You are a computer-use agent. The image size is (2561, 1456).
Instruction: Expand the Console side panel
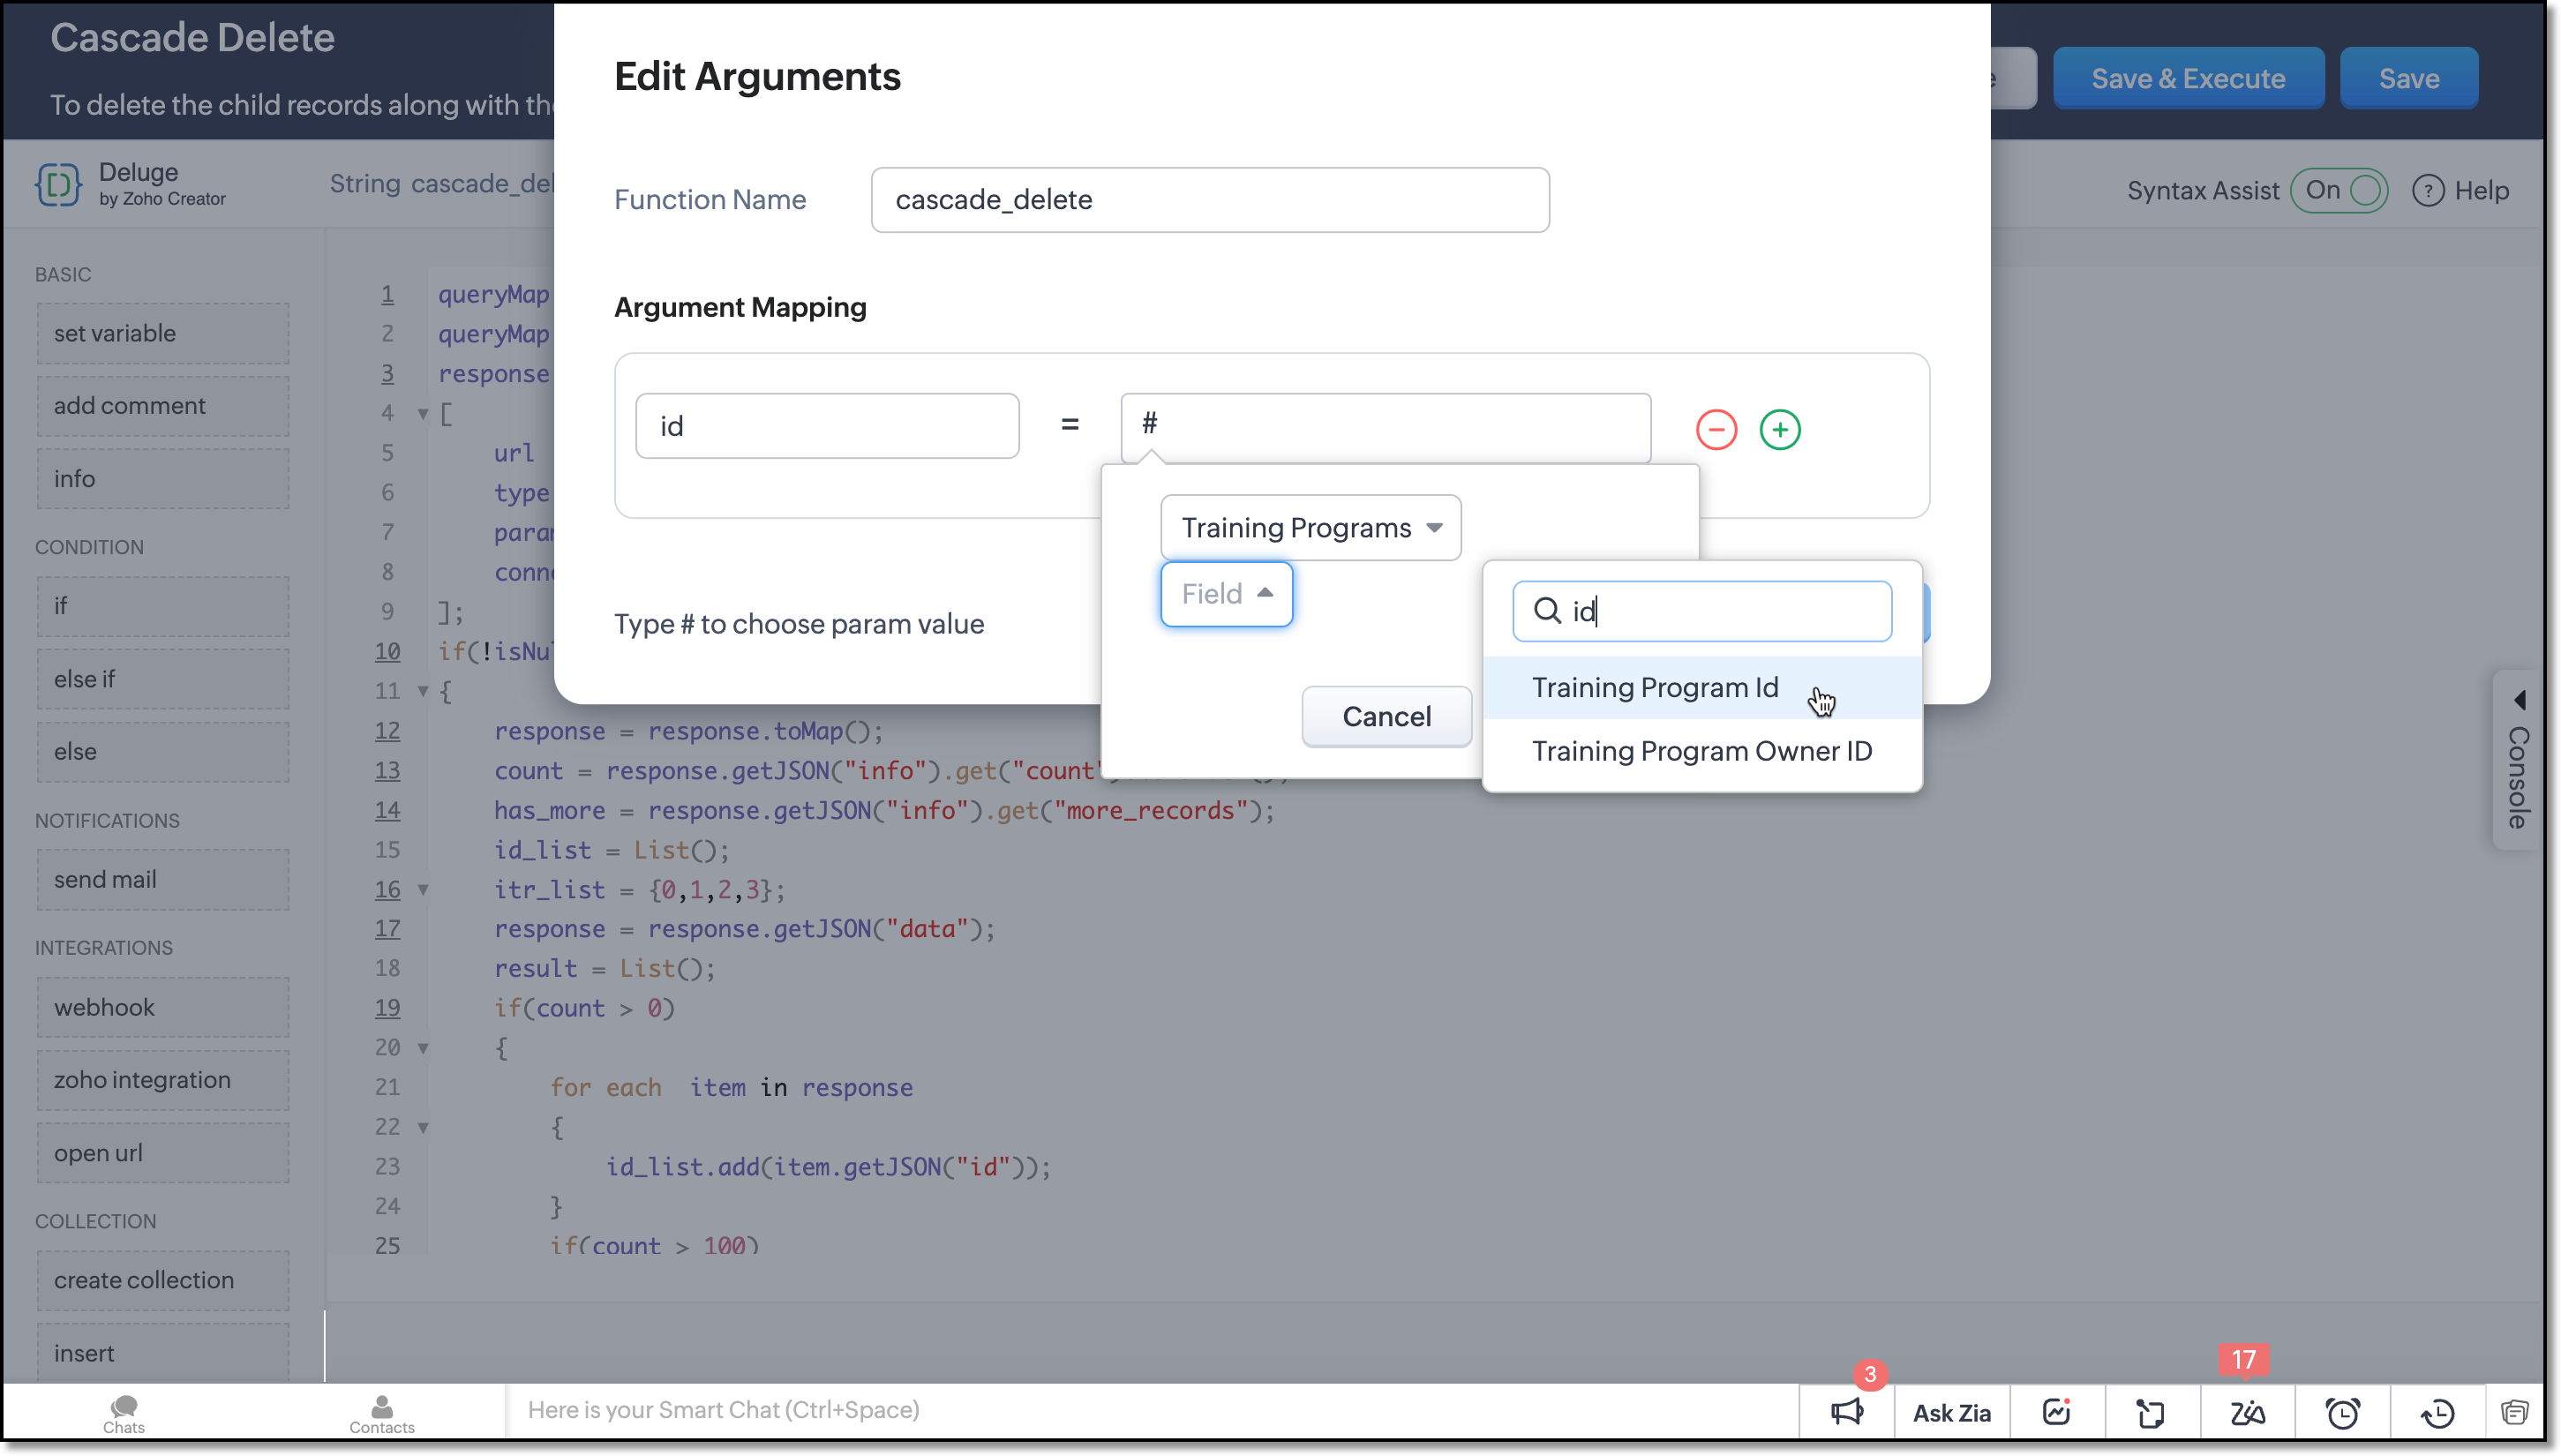(x=2518, y=760)
